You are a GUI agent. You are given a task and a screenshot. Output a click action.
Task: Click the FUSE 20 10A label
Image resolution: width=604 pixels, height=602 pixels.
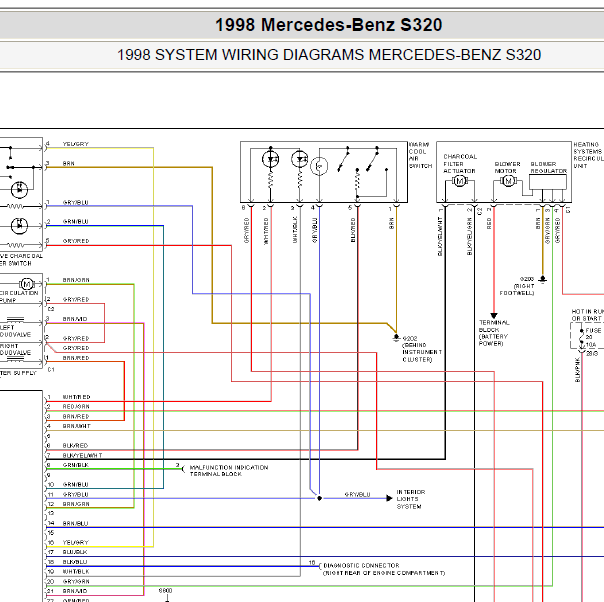(x=593, y=338)
